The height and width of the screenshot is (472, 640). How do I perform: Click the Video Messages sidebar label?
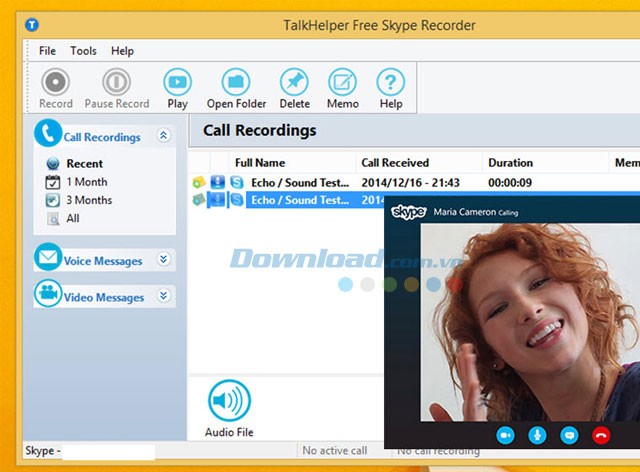(104, 298)
